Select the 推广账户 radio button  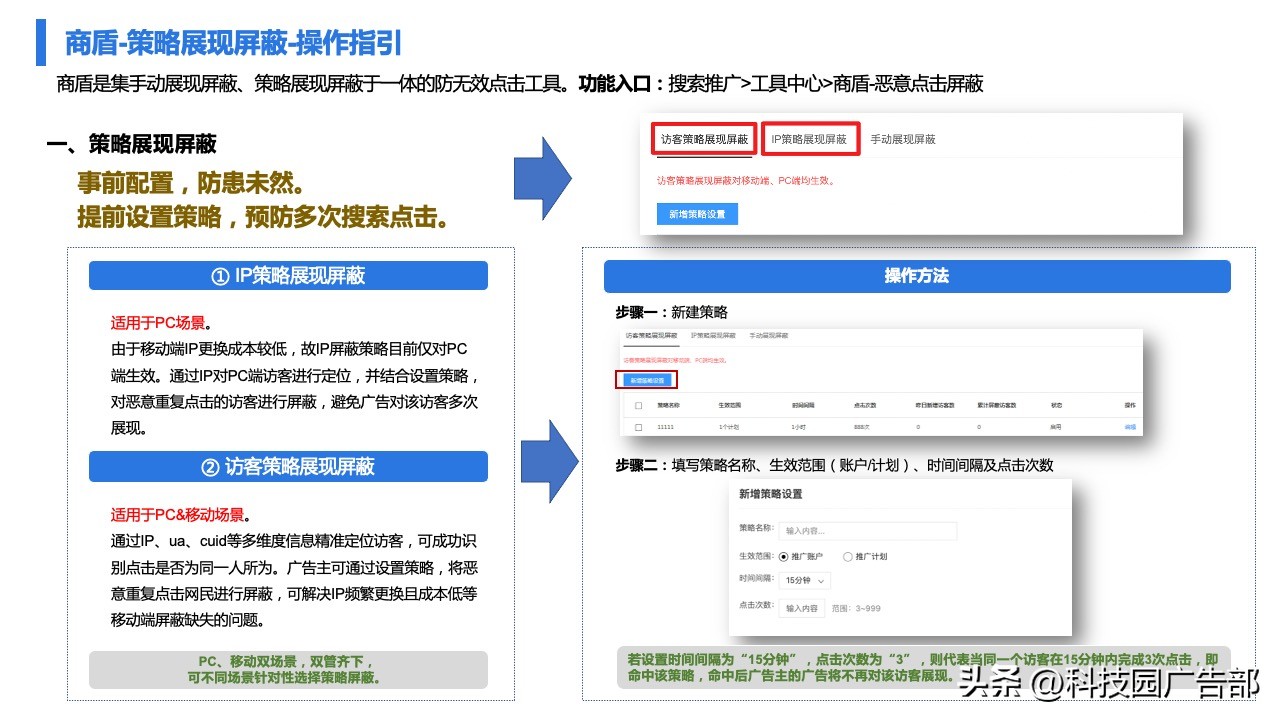[784, 557]
